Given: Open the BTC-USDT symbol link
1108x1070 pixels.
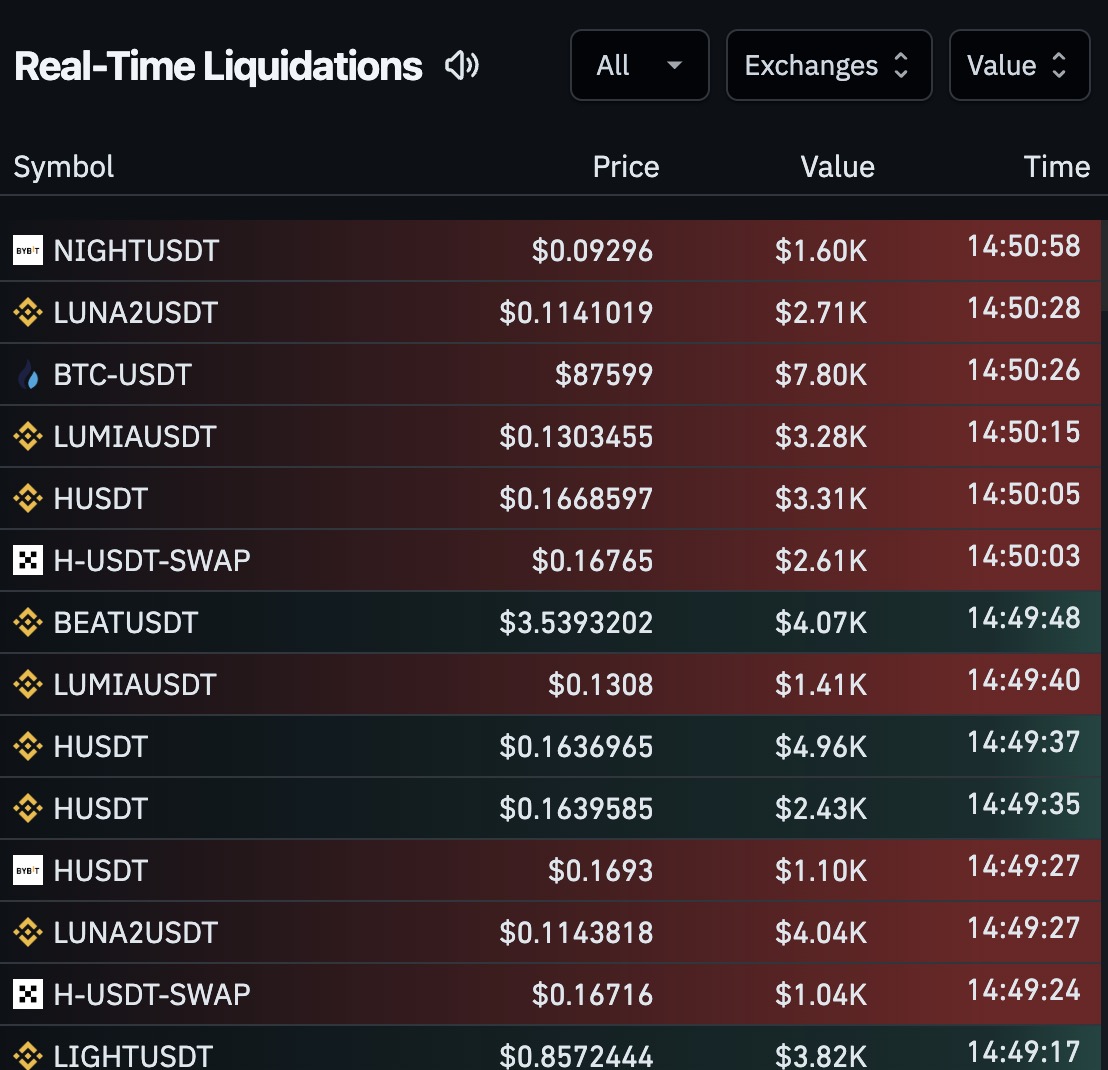Looking at the screenshot, I should tap(122, 375).
